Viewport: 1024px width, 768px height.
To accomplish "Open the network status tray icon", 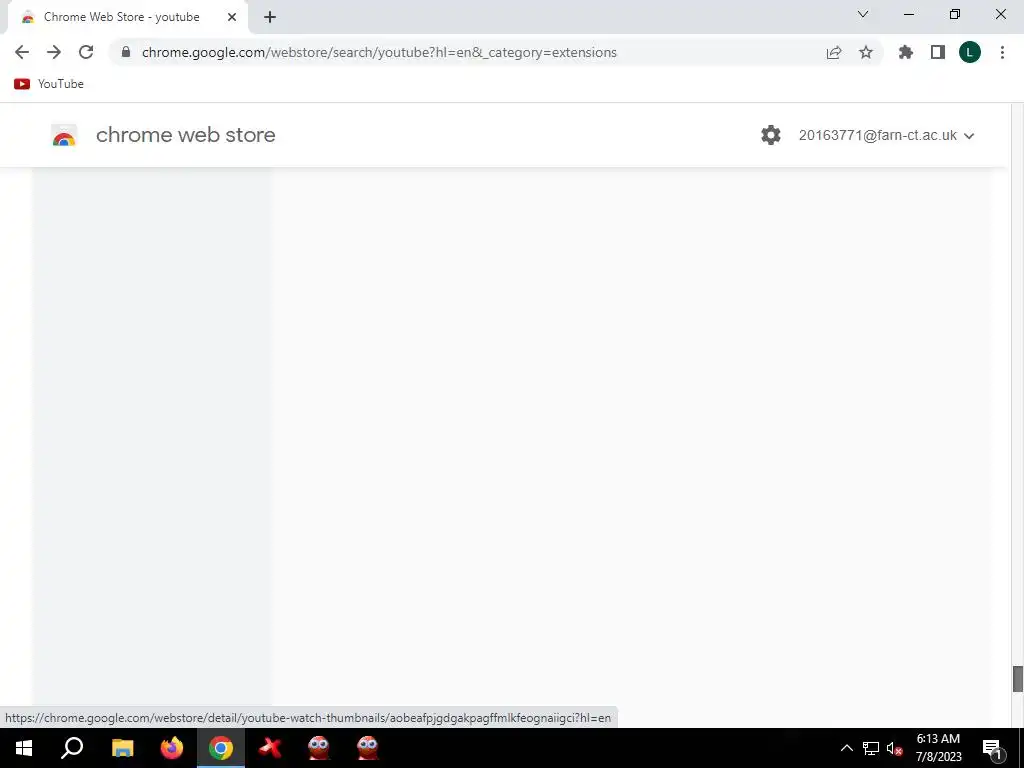I will point(871,748).
